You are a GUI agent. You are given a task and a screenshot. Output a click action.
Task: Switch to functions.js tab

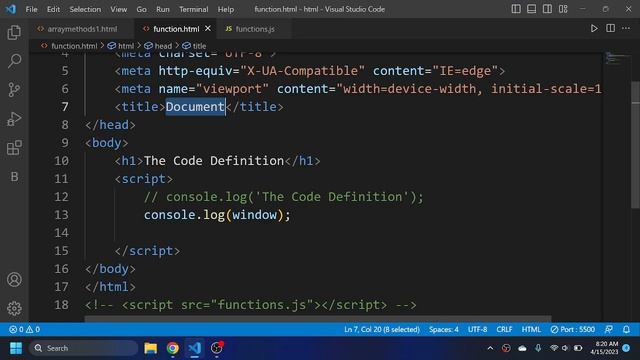[x=255, y=29]
